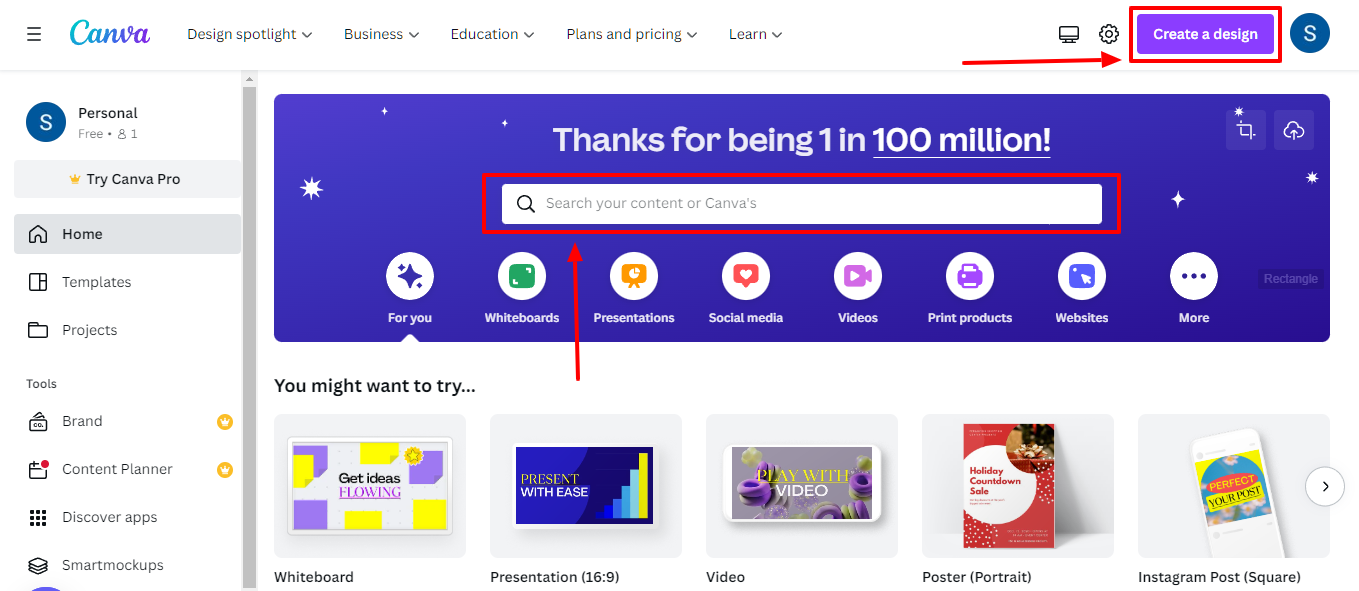Viewport: 1359px width, 591px height.
Task: Expand the Plans and pricing dropdown
Action: coord(632,34)
